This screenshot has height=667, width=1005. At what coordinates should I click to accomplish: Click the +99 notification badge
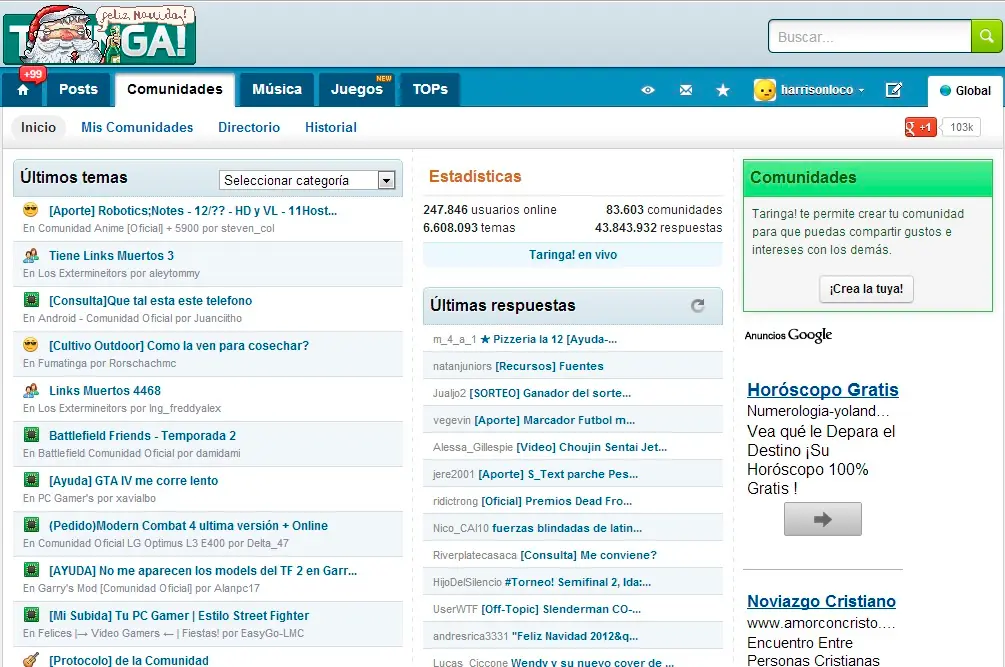31,74
